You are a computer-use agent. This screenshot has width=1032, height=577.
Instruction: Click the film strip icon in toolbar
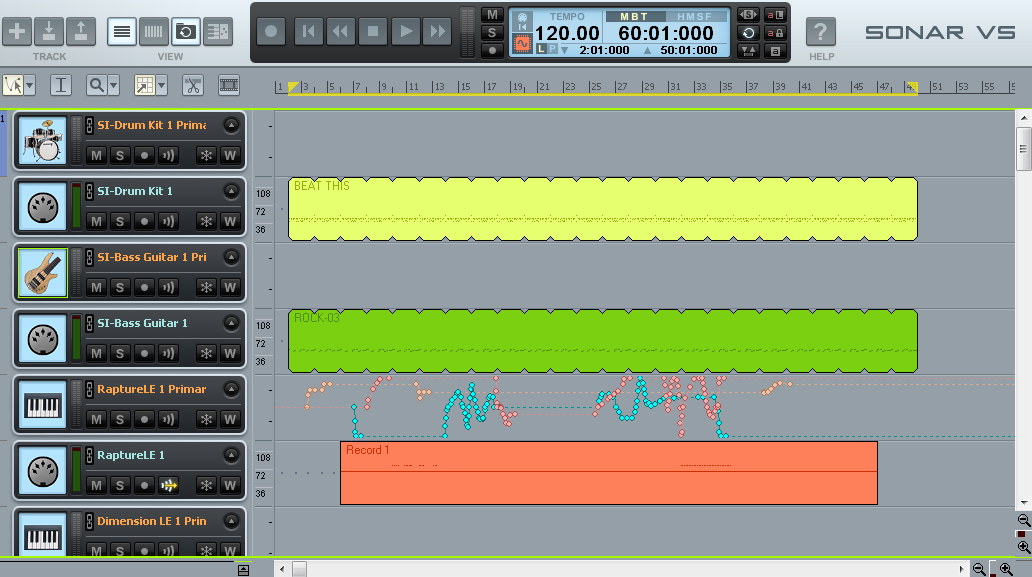(229, 85)
